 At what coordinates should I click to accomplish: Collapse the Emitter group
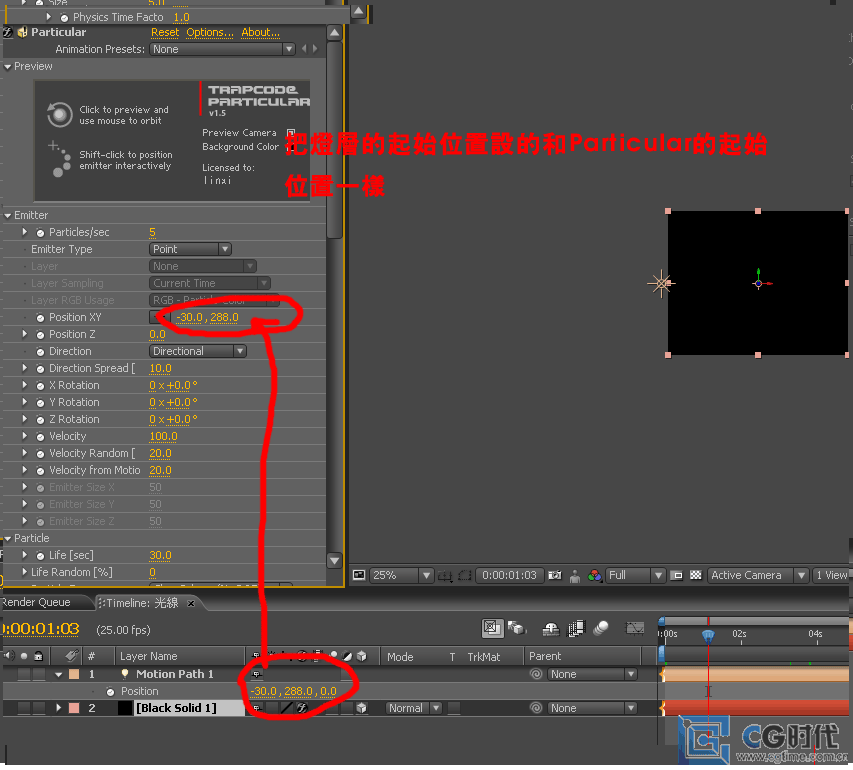(8, 215)
